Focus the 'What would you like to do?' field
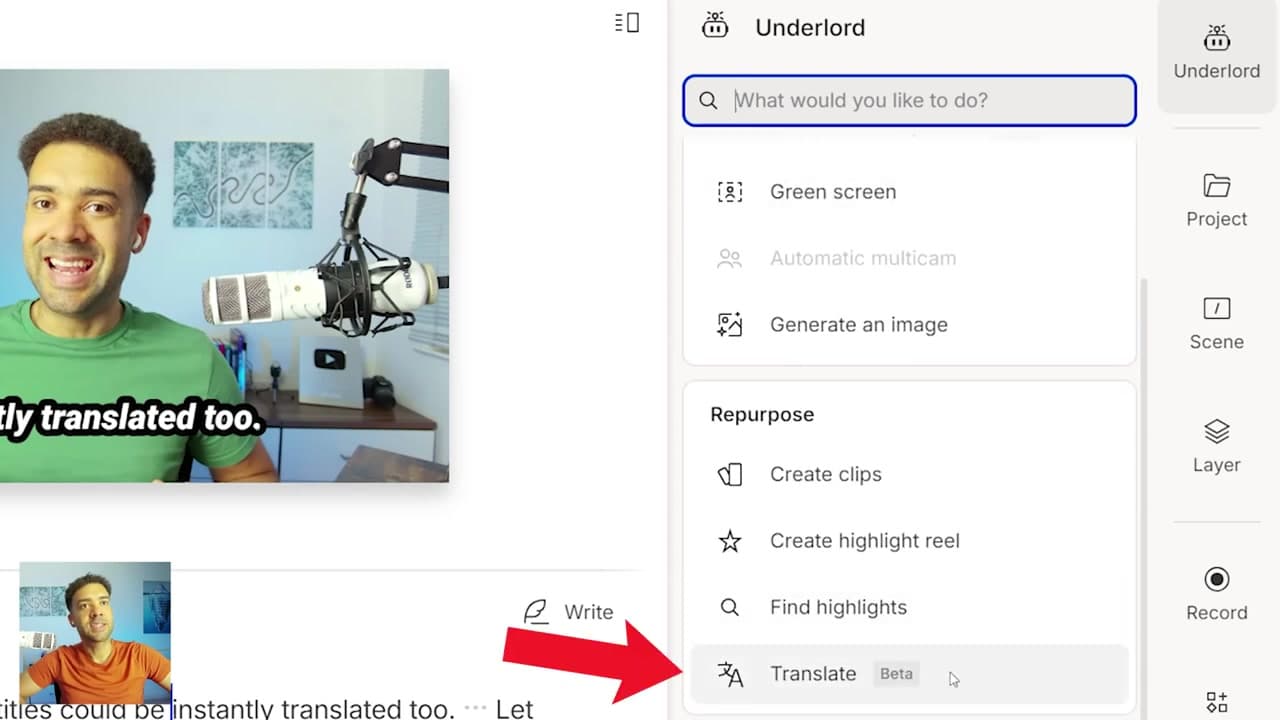This screenshot has width=1280, height=720. (x=909, y=101)
